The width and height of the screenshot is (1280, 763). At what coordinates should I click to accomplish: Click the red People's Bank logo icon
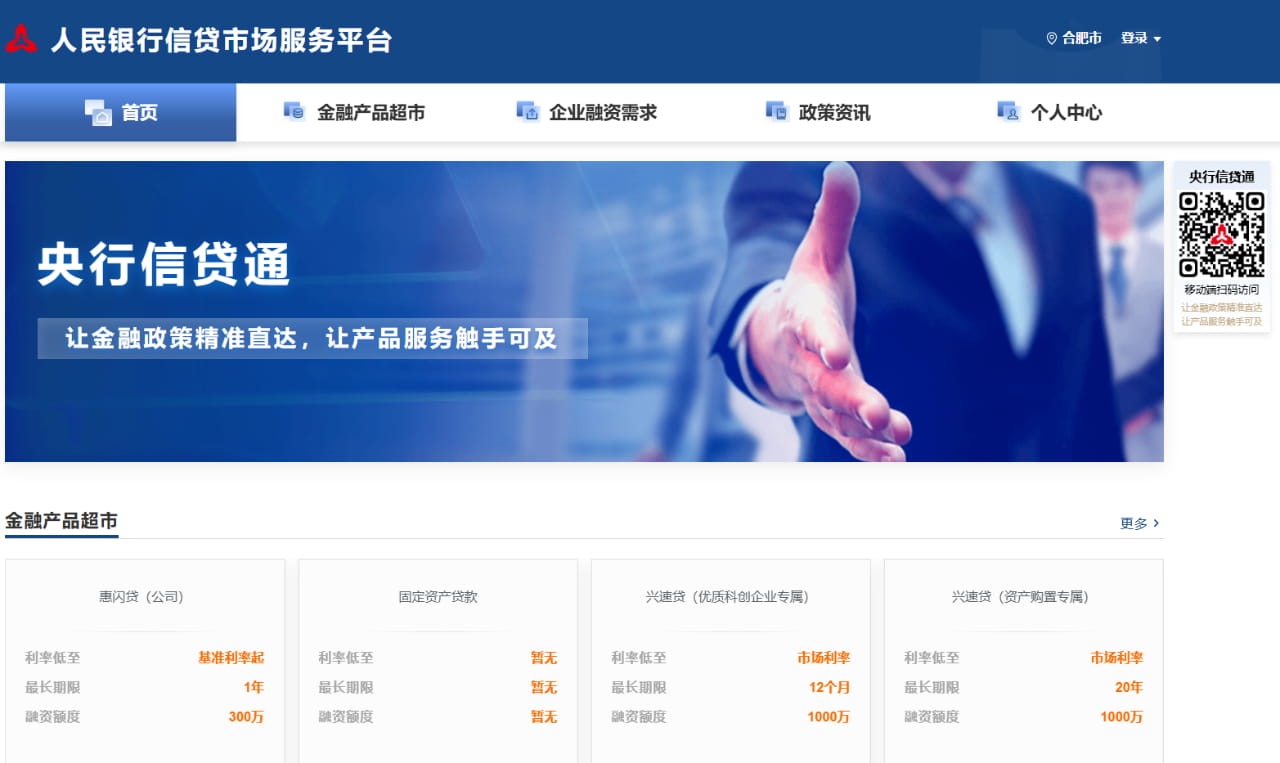(x=21, y=39)
